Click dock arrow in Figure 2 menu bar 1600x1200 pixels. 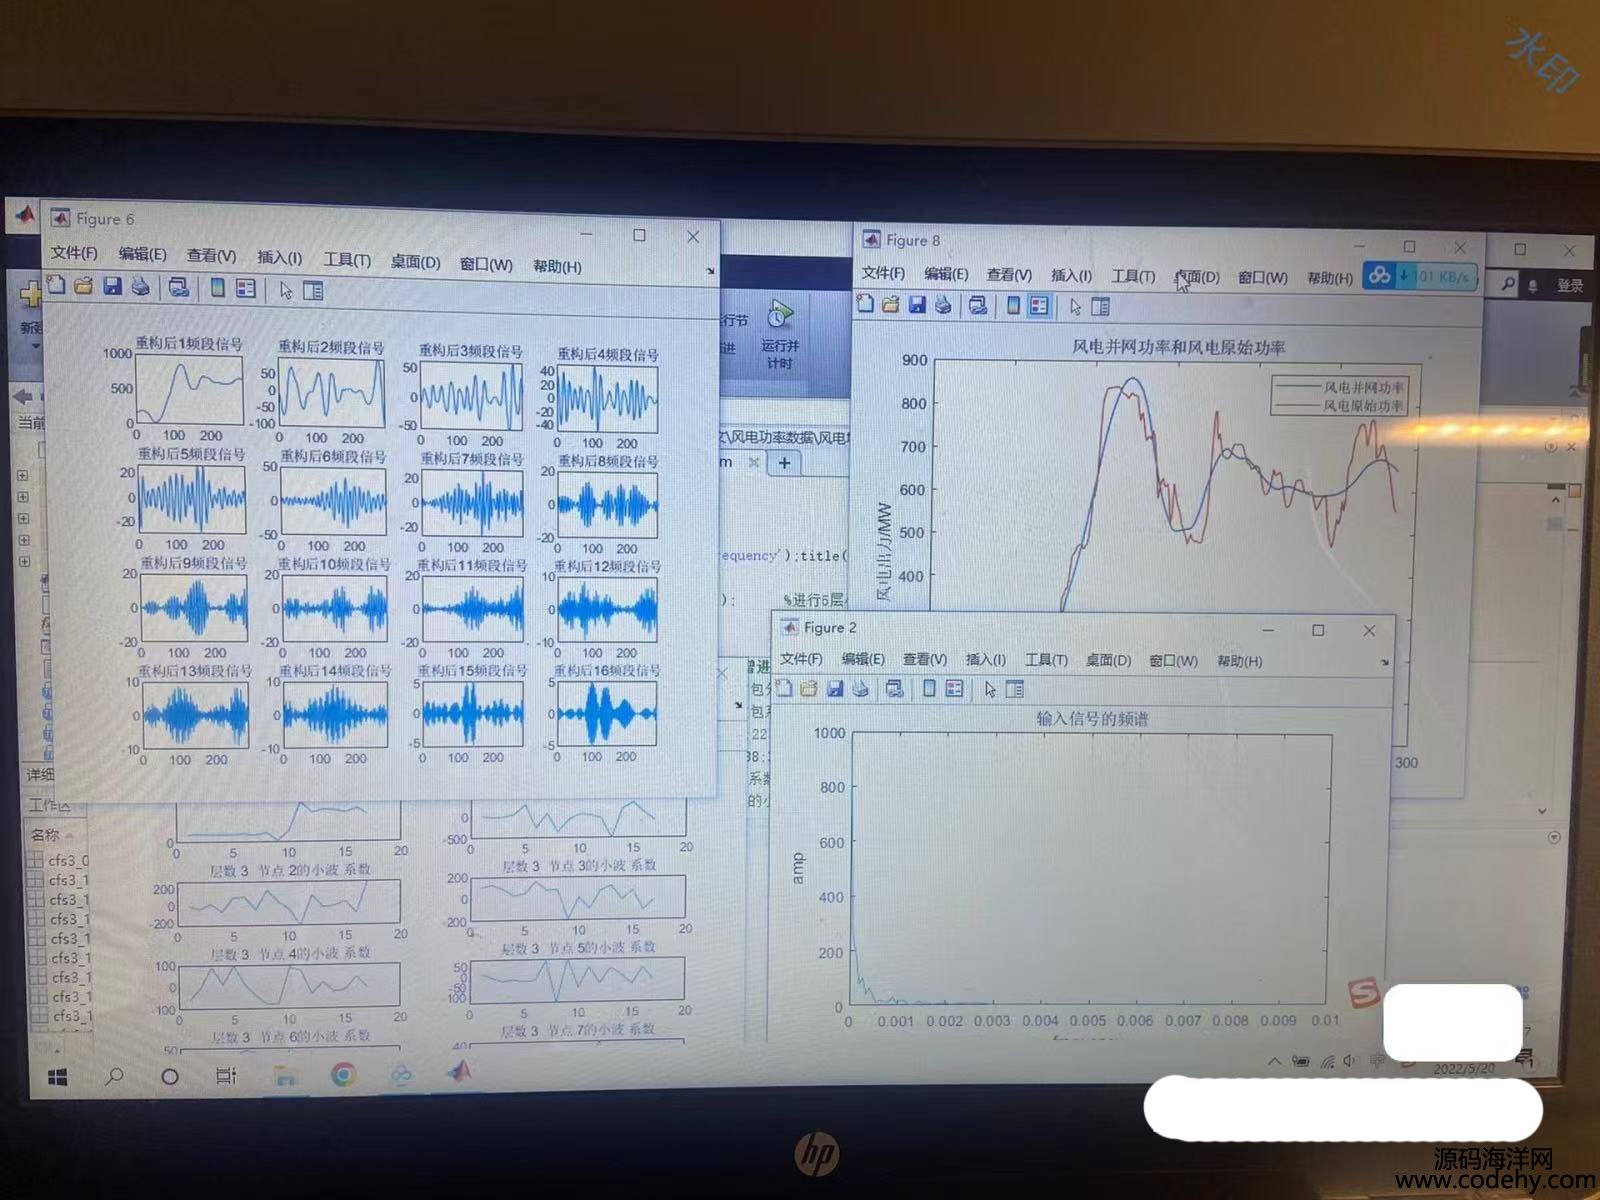tap(1384, 662)
